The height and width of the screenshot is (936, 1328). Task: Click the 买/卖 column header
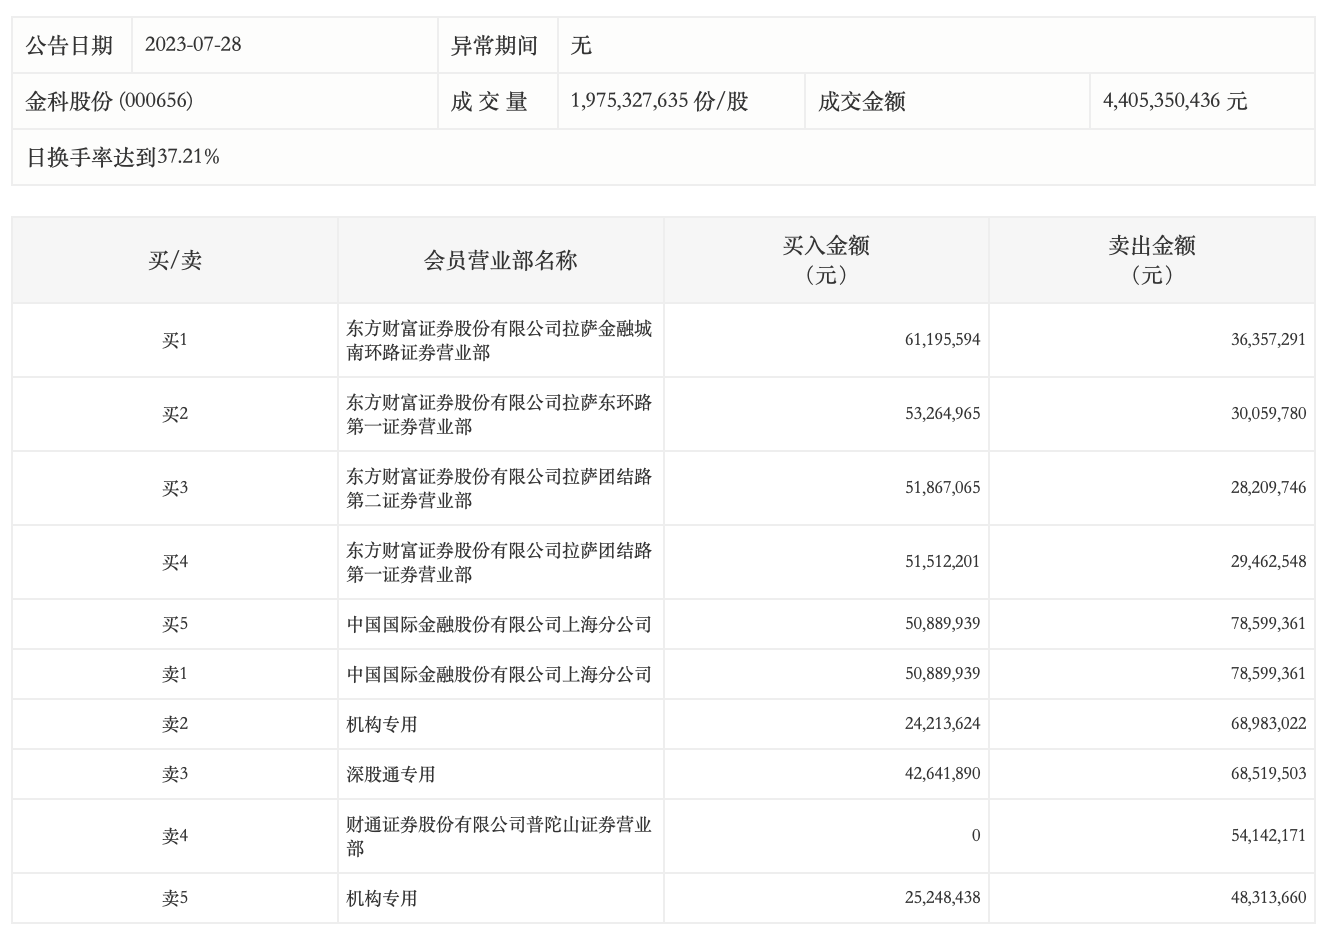175,261
